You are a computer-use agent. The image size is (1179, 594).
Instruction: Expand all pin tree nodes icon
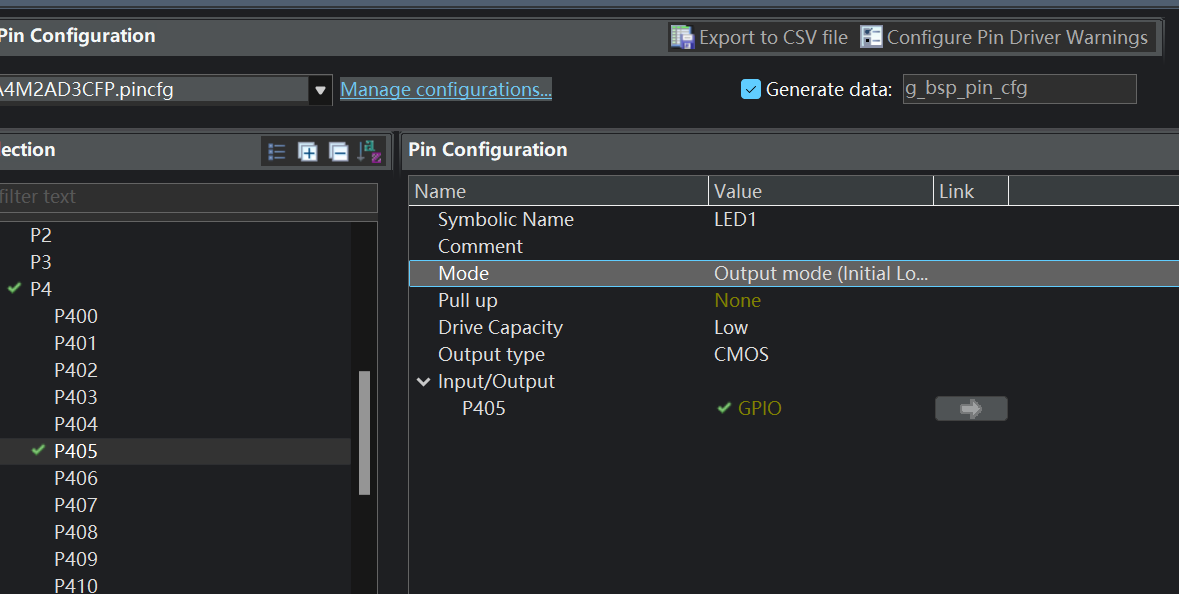(308, 152)
